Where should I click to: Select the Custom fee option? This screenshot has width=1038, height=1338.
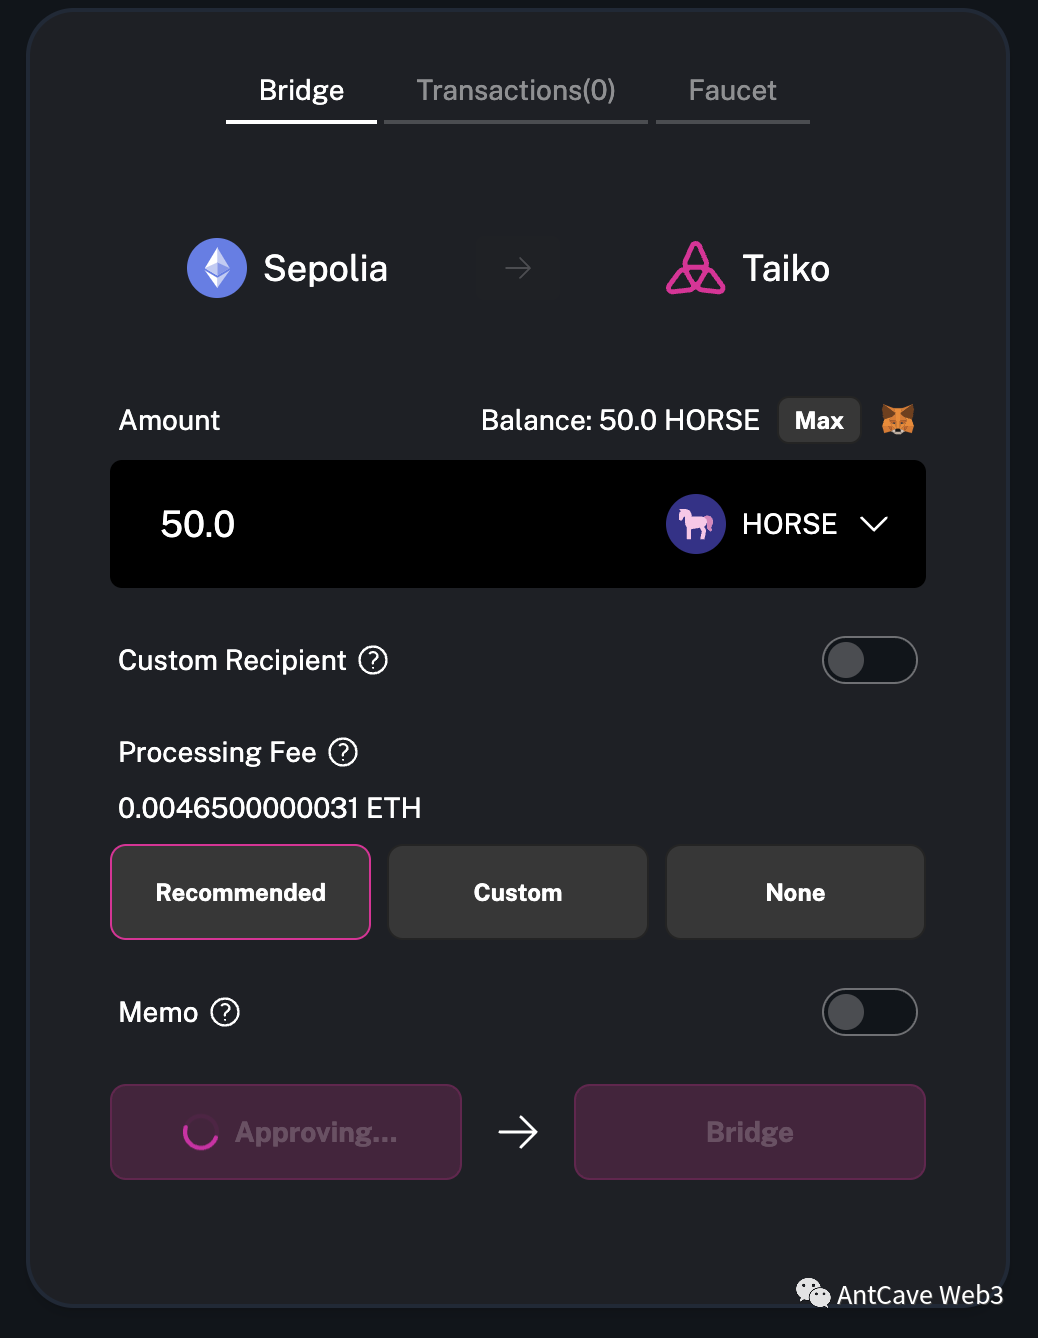[x=517, y=892]
